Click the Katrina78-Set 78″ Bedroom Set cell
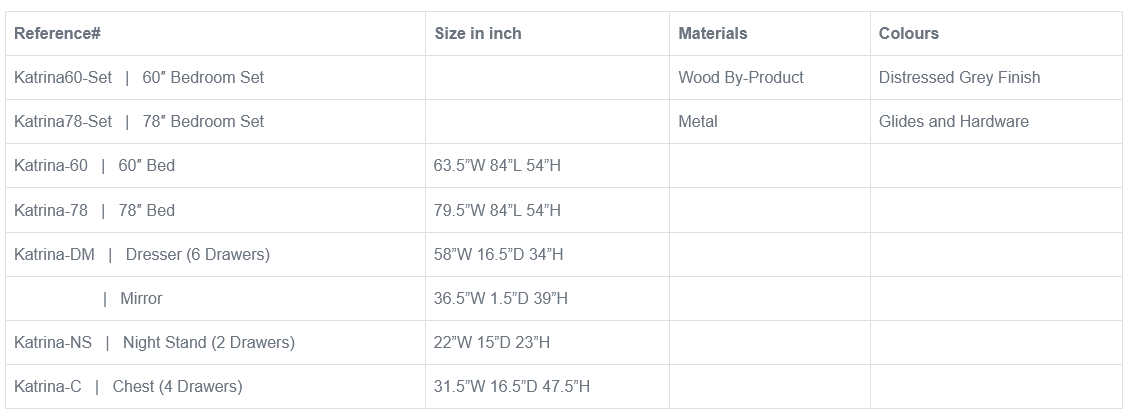The width and height of the screenshot is (1132, 418). click(139, 122)
